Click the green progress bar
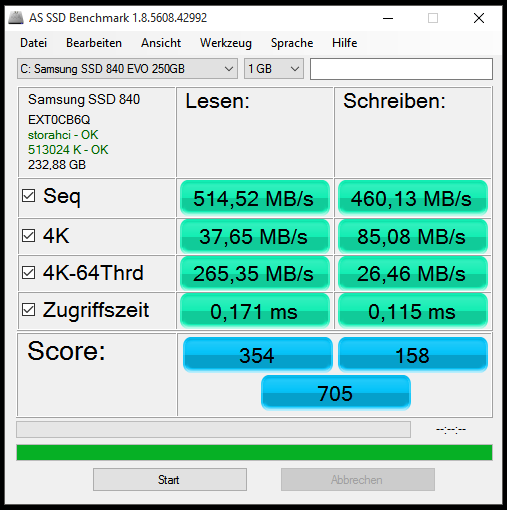The image size is (507, 510). pos(254,452)
